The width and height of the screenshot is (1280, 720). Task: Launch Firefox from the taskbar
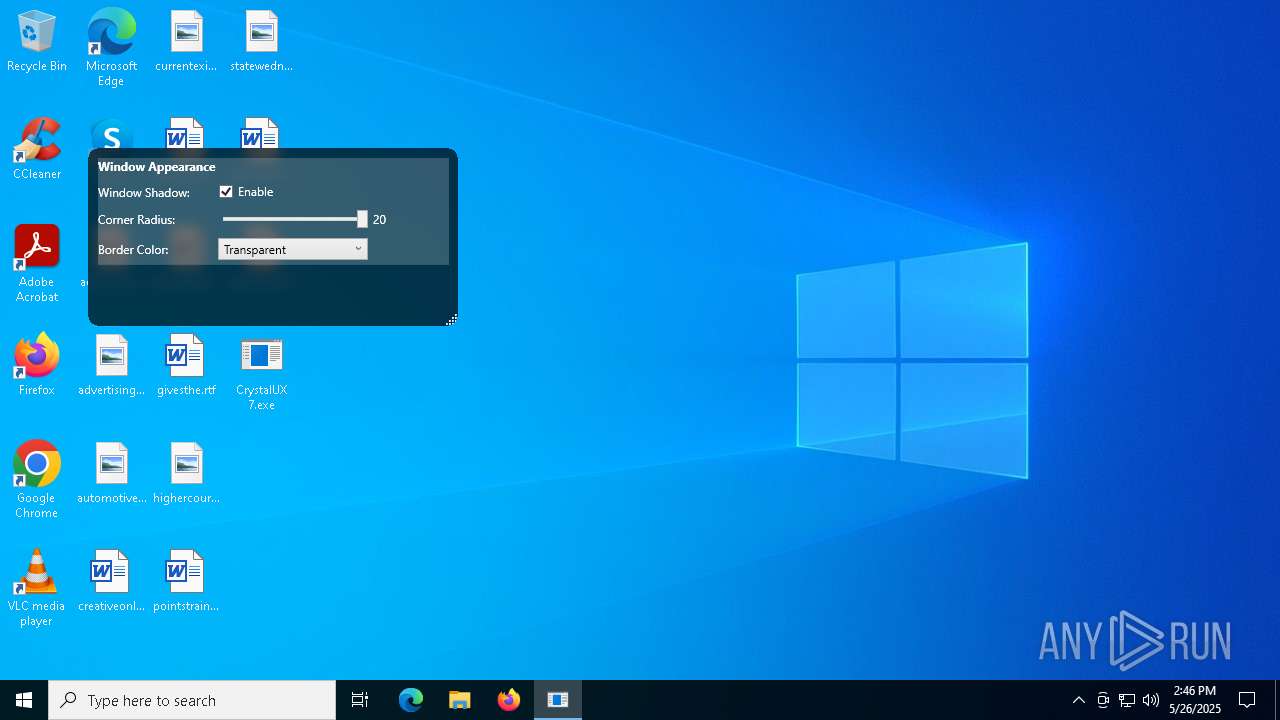[509, 700]
